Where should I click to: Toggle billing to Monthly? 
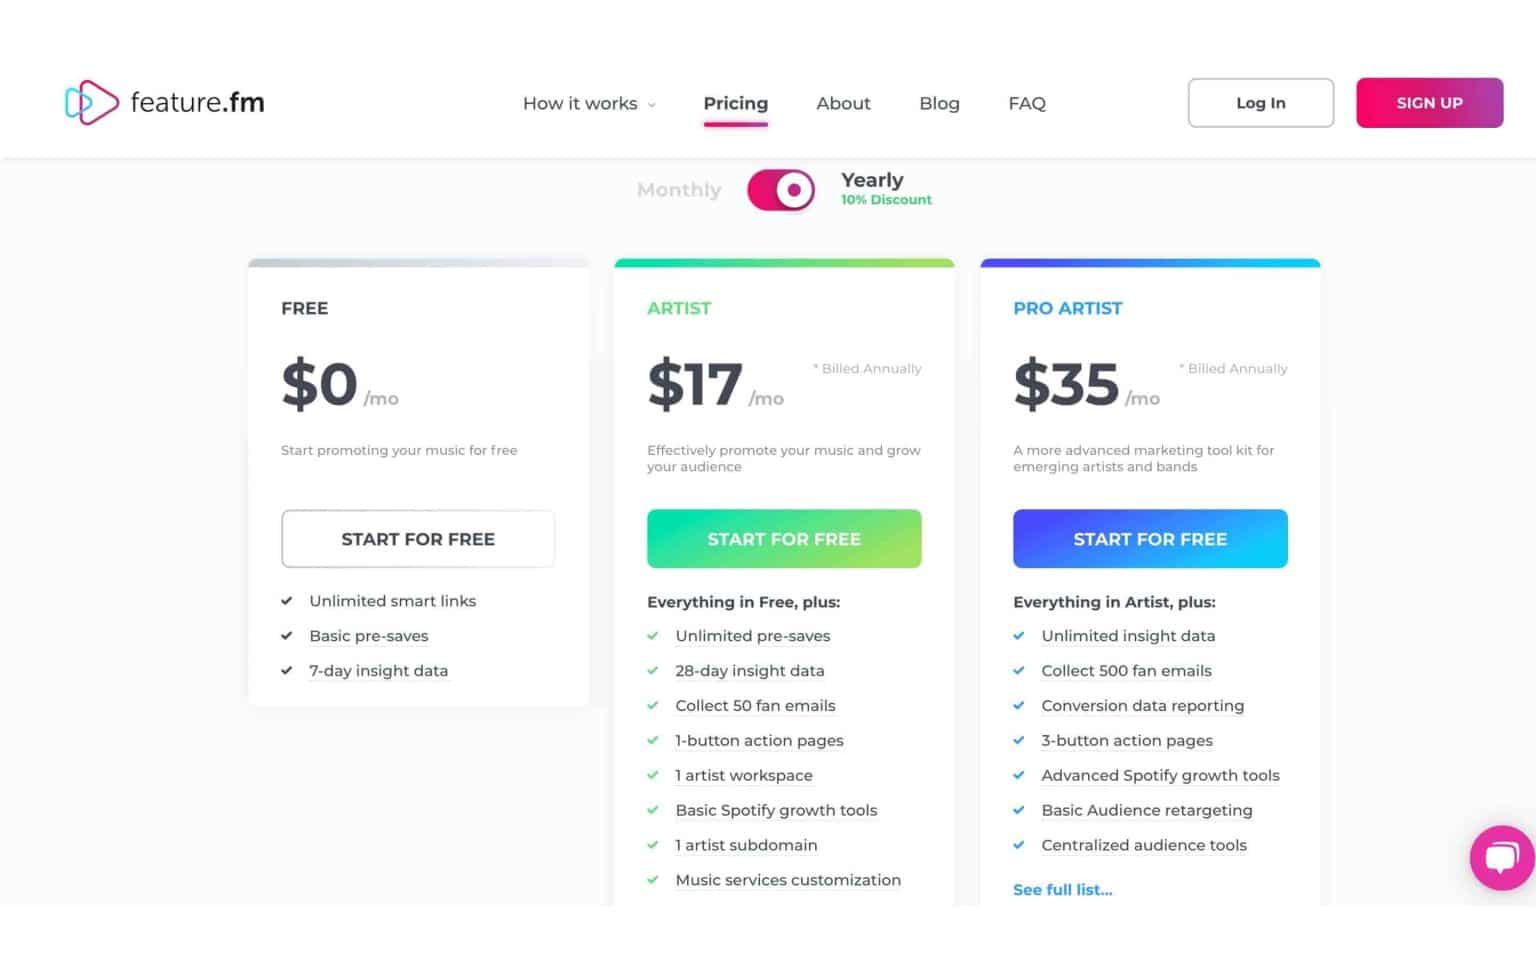[678, 190]
